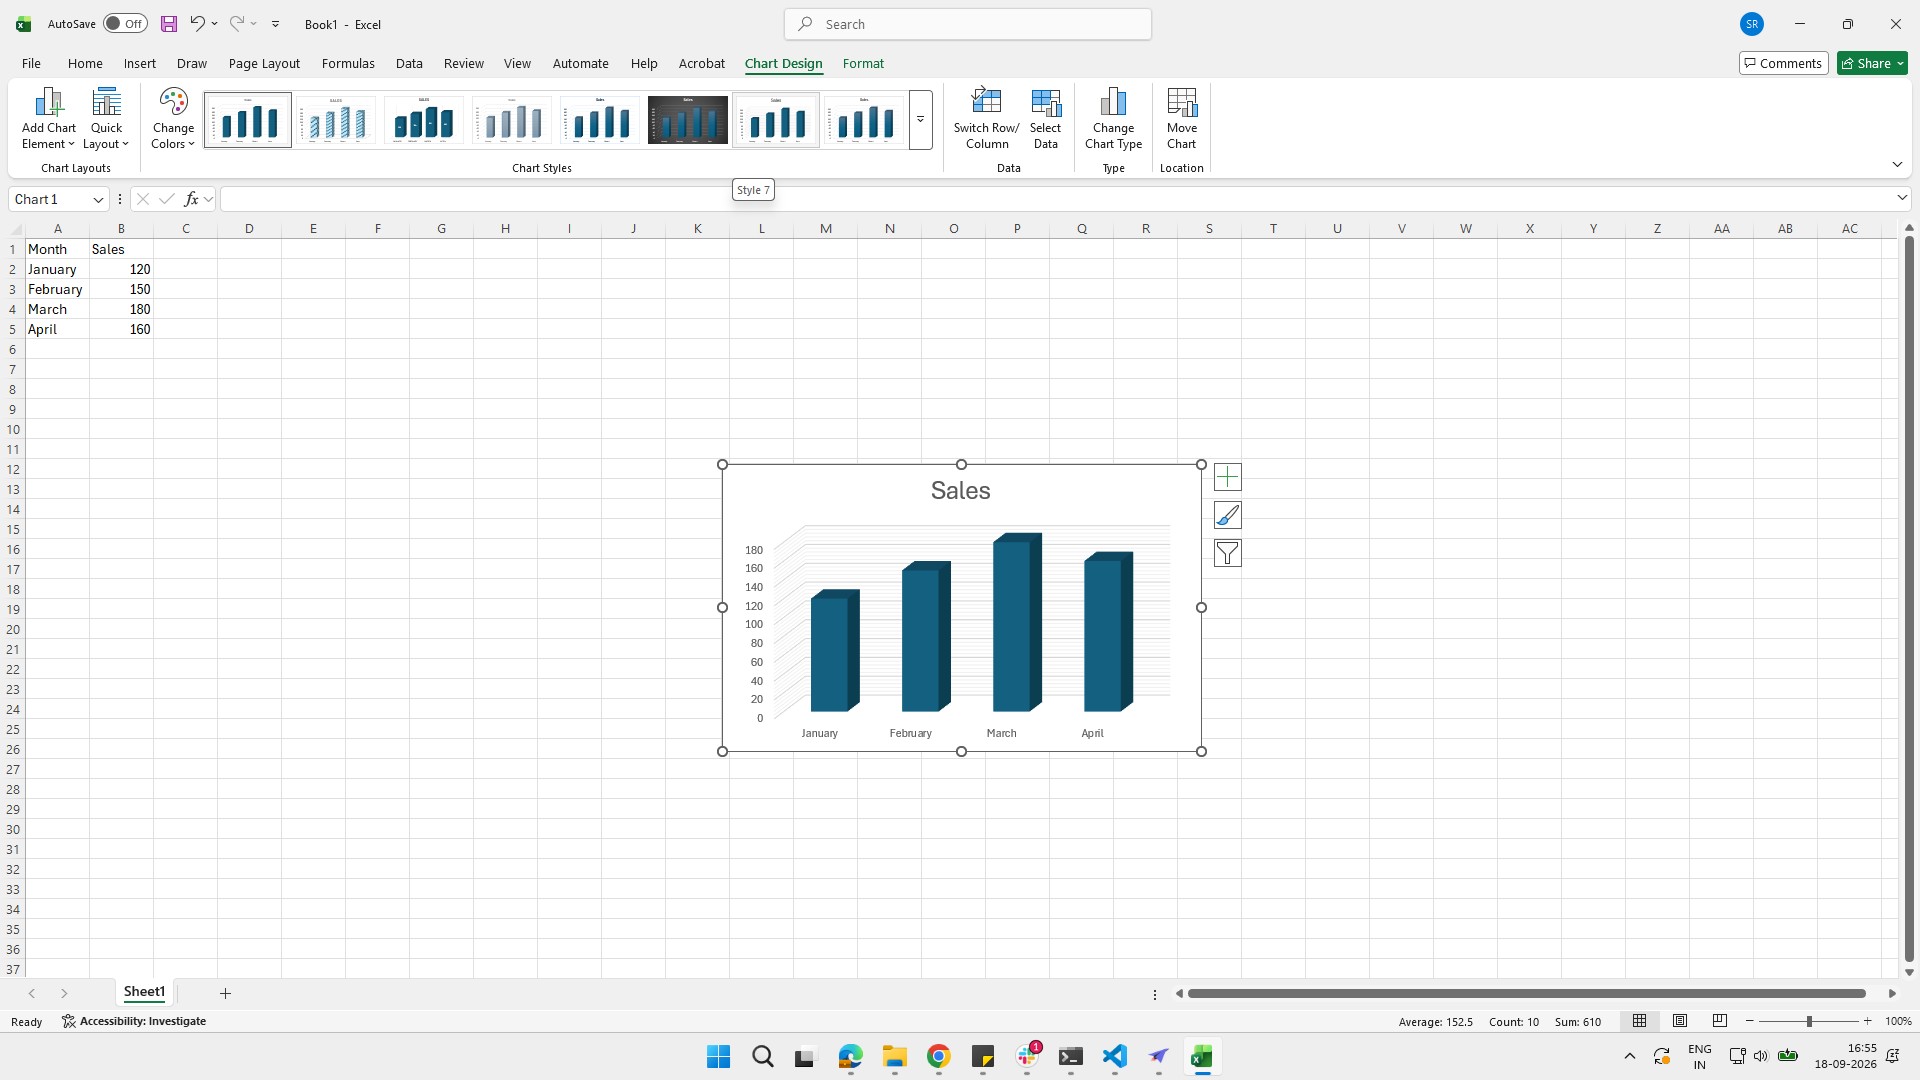Click Move Chart button

tap(1181, 118)
